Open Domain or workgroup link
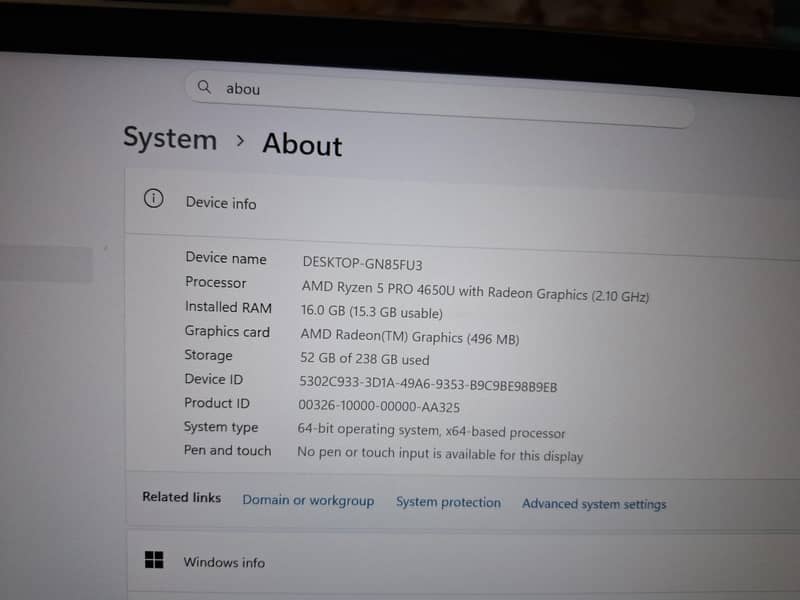 (308, 500)
